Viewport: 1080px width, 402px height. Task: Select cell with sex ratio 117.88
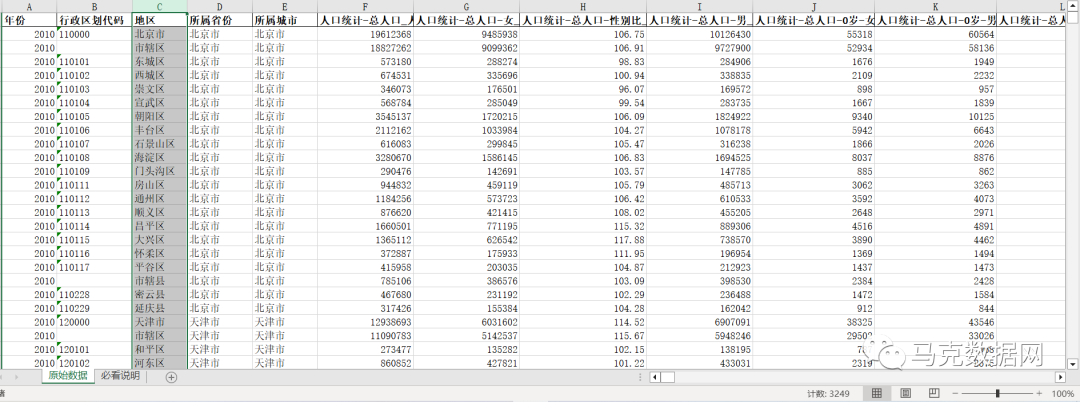point(583,240)
